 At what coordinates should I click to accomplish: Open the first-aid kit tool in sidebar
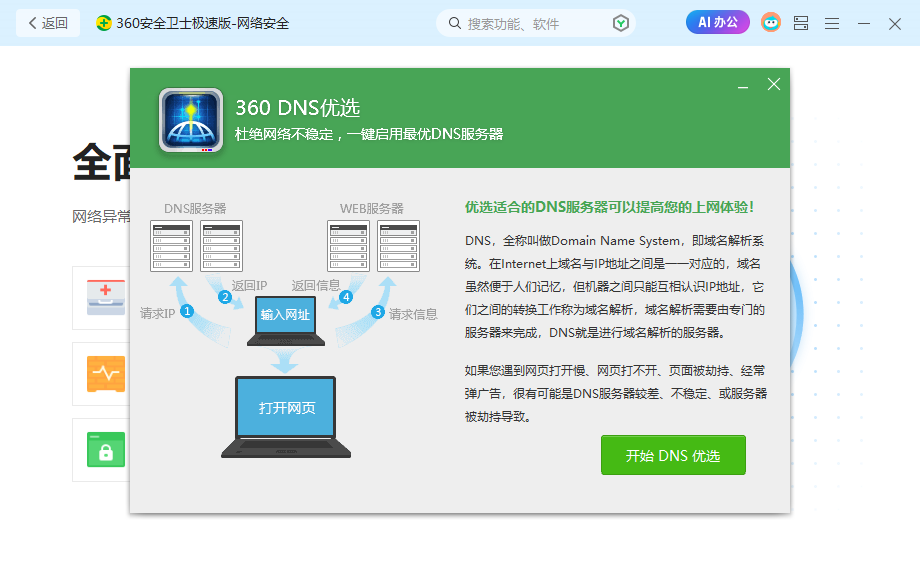(x=104, y=297)
